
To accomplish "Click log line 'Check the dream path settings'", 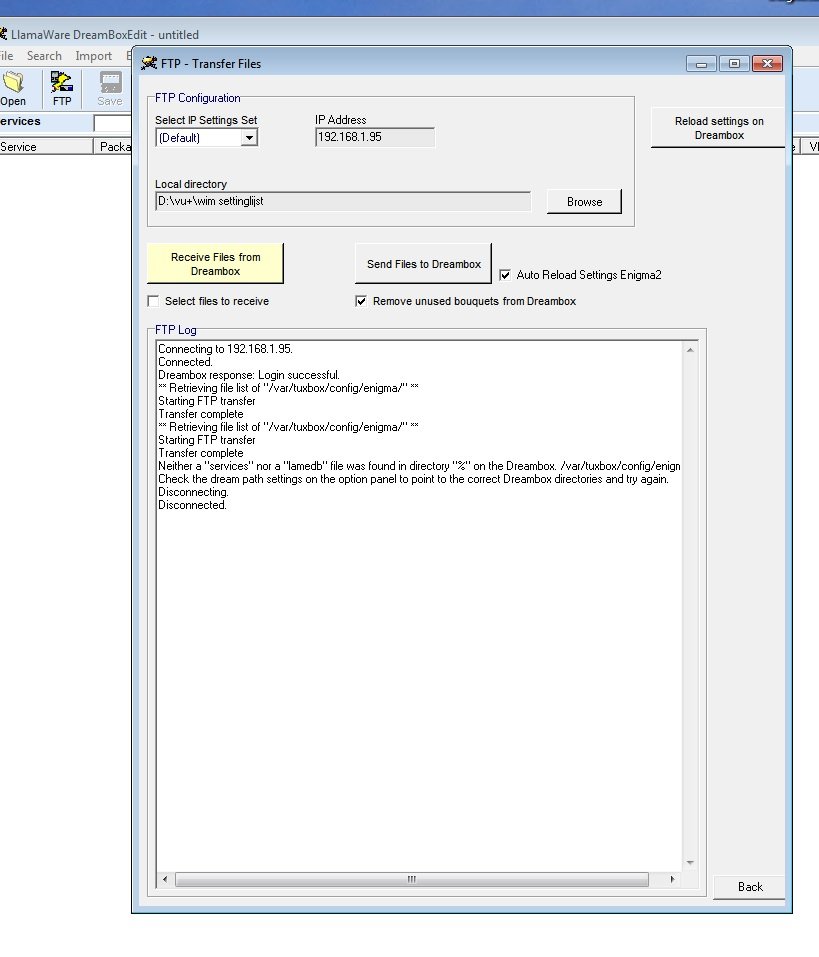I will click(x=413, y=479).
